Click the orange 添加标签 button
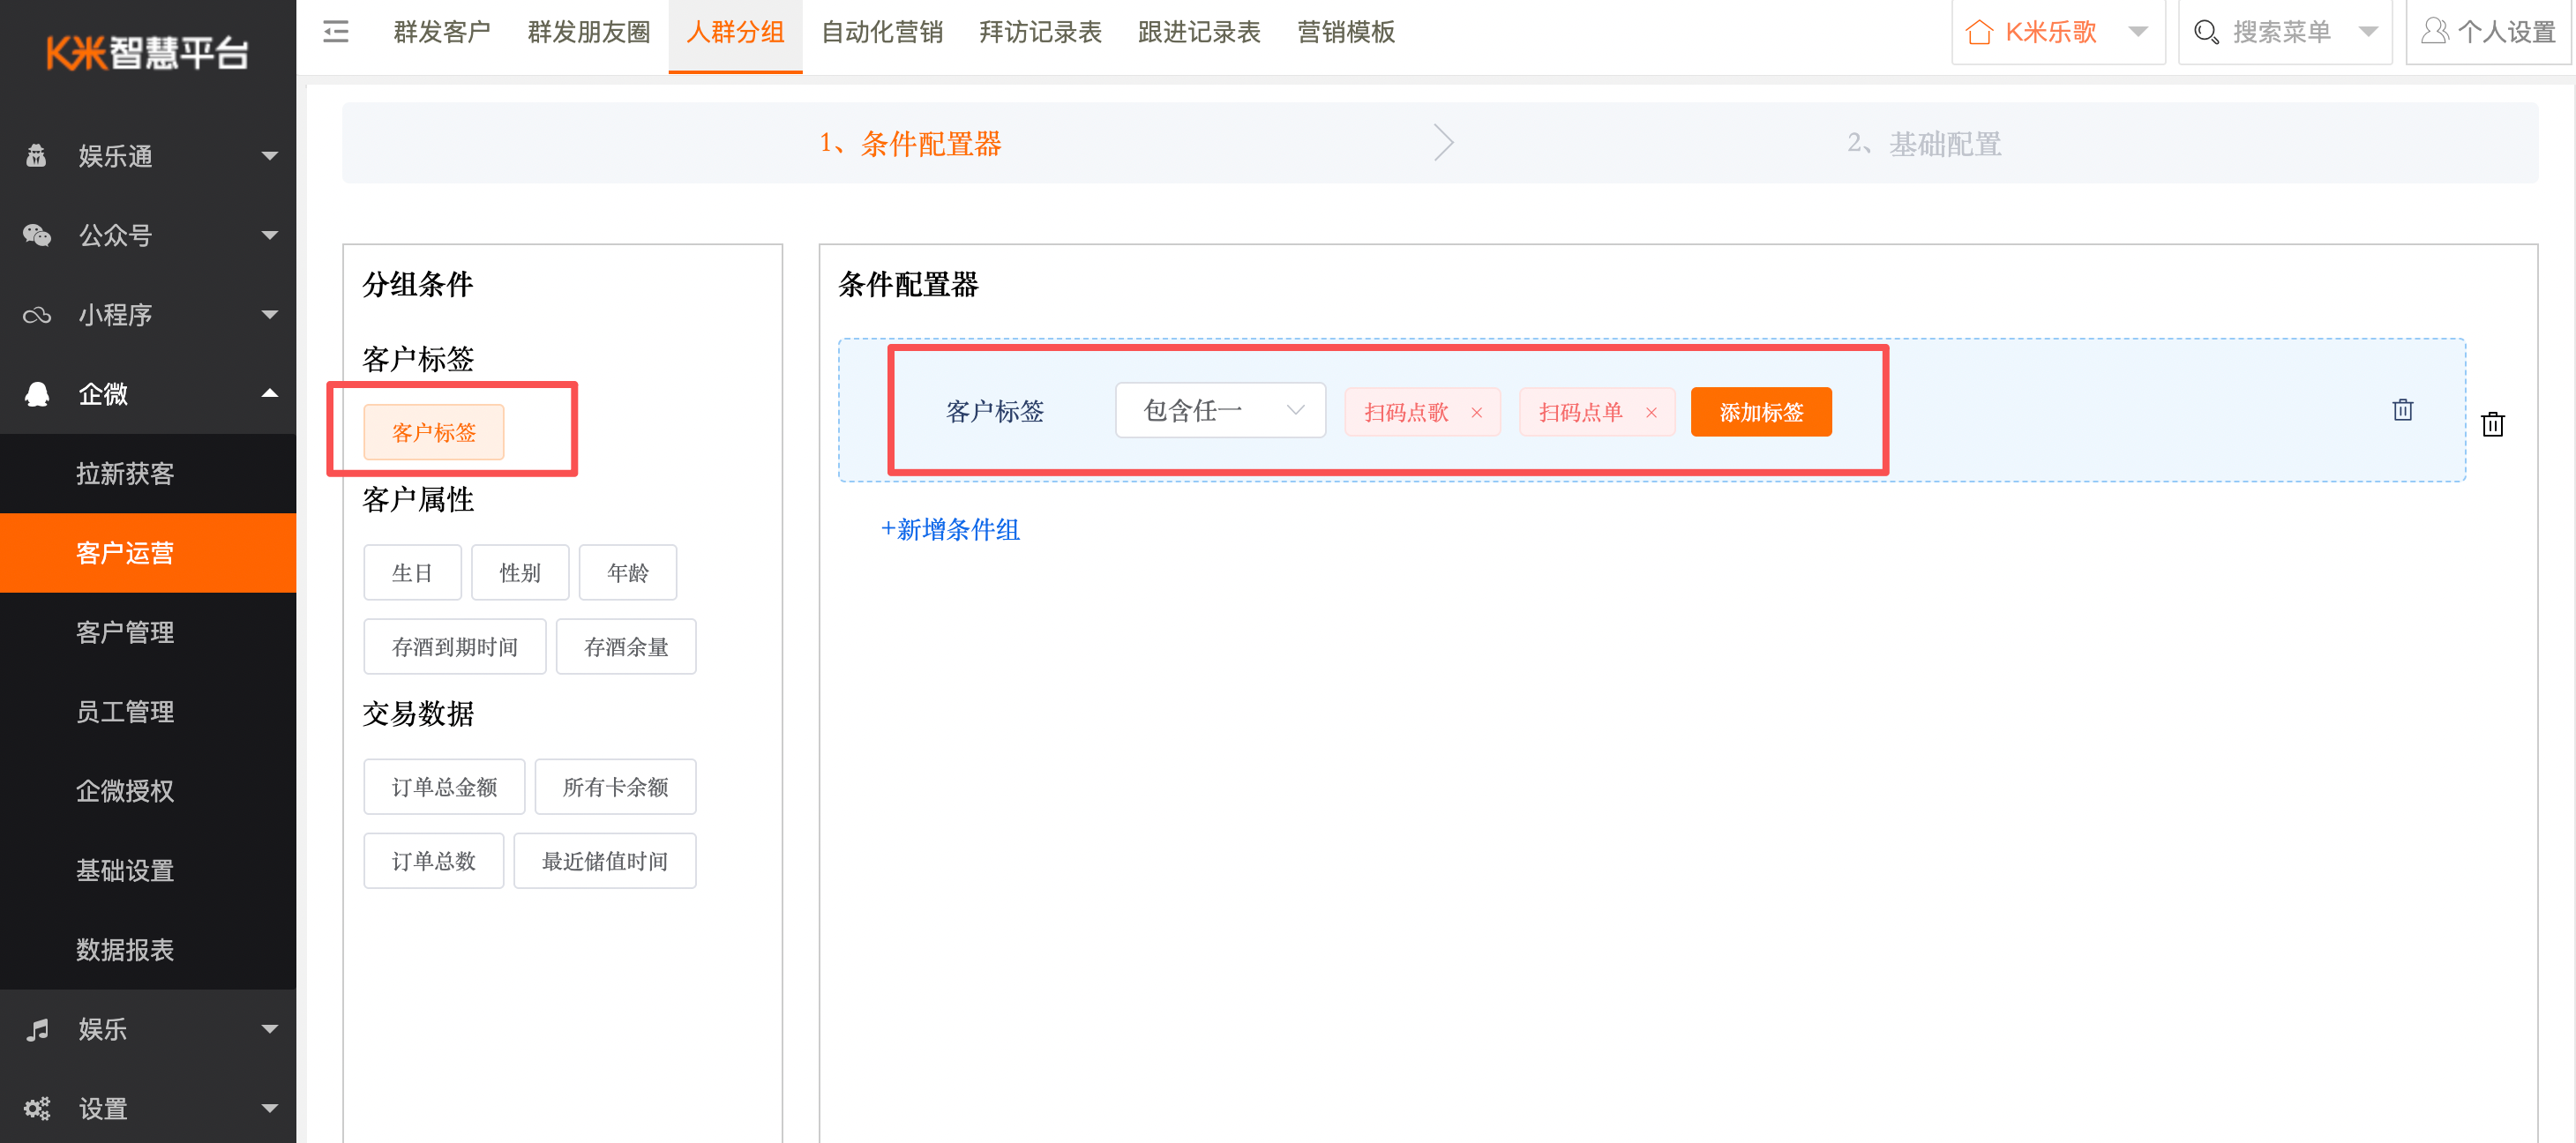The width and height of the screenshot is (2576, 1143). [1760, 412]
